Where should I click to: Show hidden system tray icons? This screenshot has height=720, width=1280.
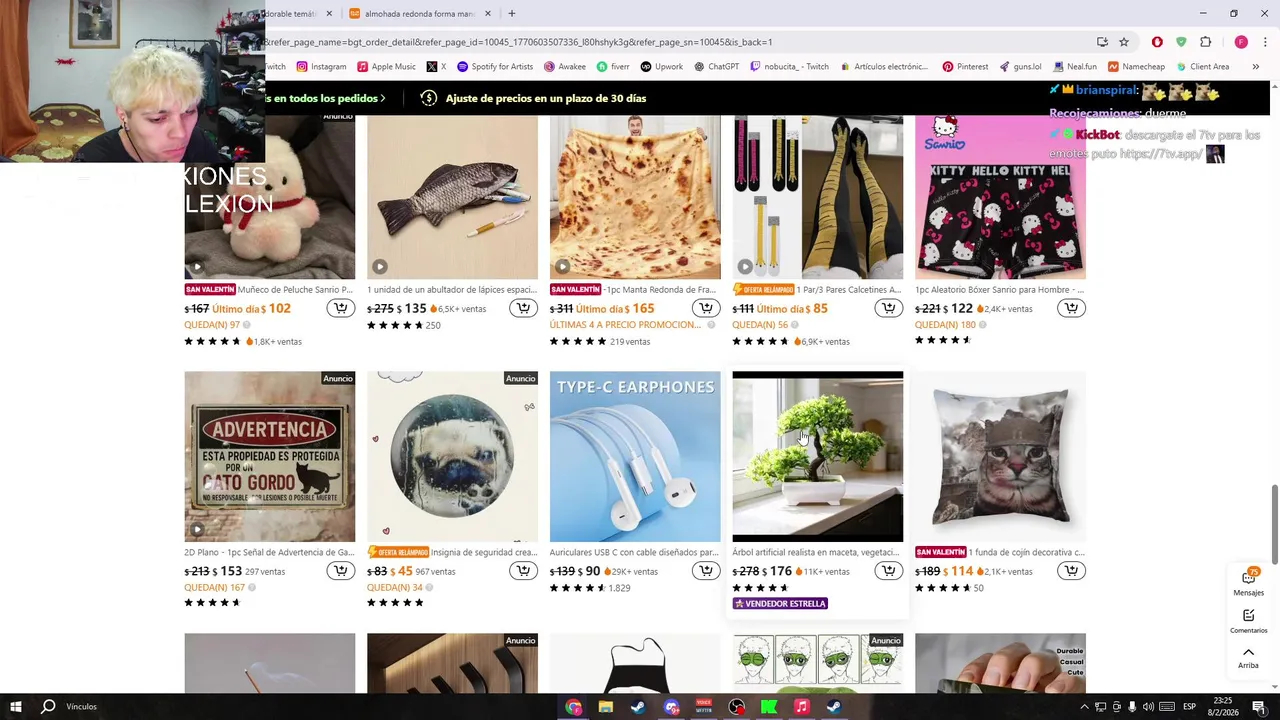[x=1084, y=707]
